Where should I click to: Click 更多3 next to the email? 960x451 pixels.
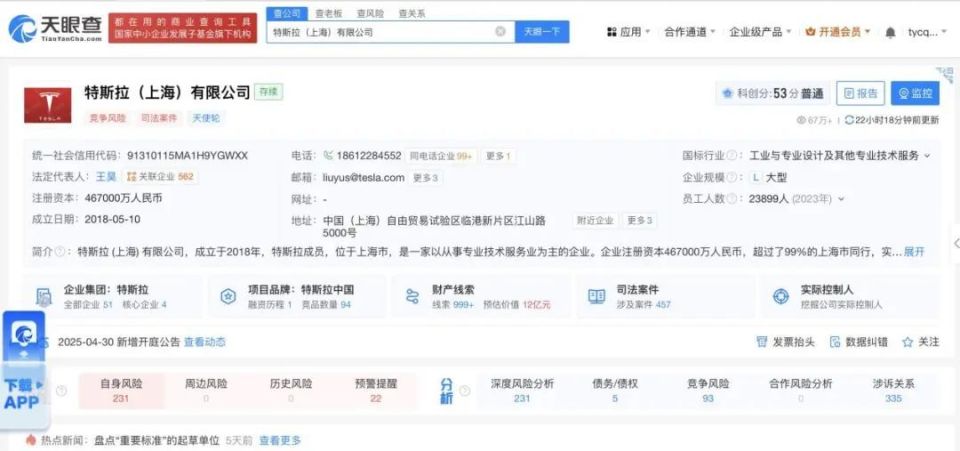tap(426, 178)
